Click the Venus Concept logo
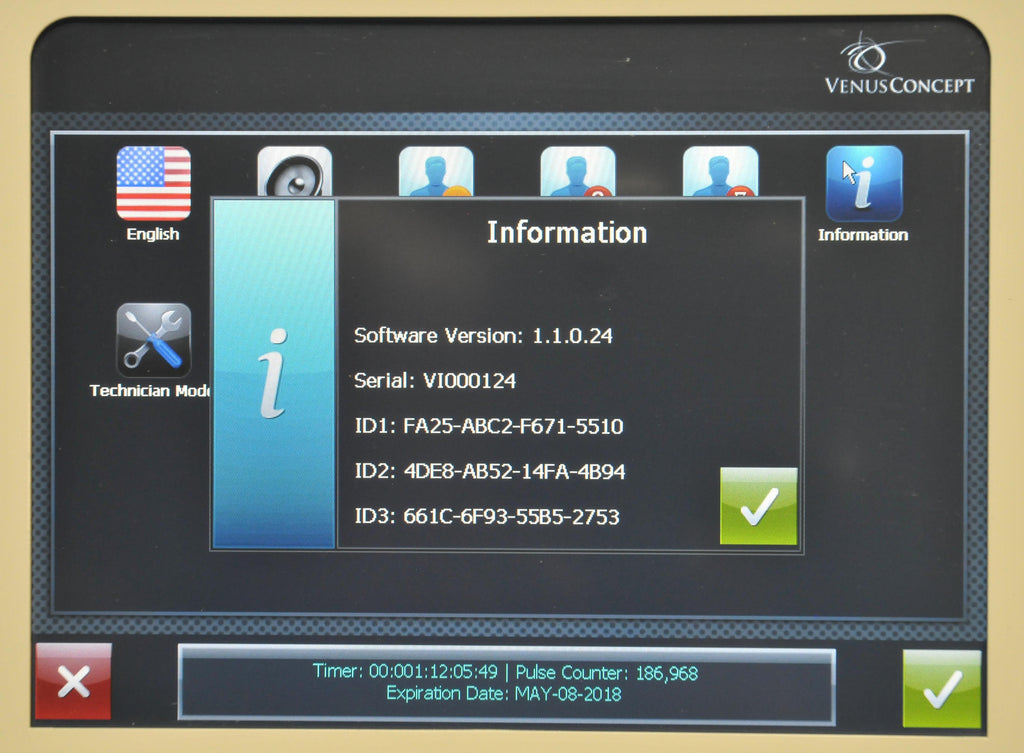The width and height of the screenshot is (1024, 753). [899, 64]
